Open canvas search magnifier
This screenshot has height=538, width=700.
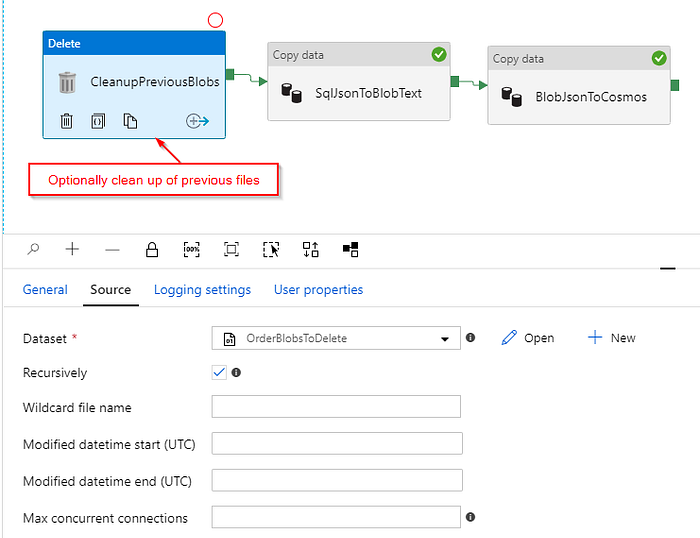tap(33, 249)
